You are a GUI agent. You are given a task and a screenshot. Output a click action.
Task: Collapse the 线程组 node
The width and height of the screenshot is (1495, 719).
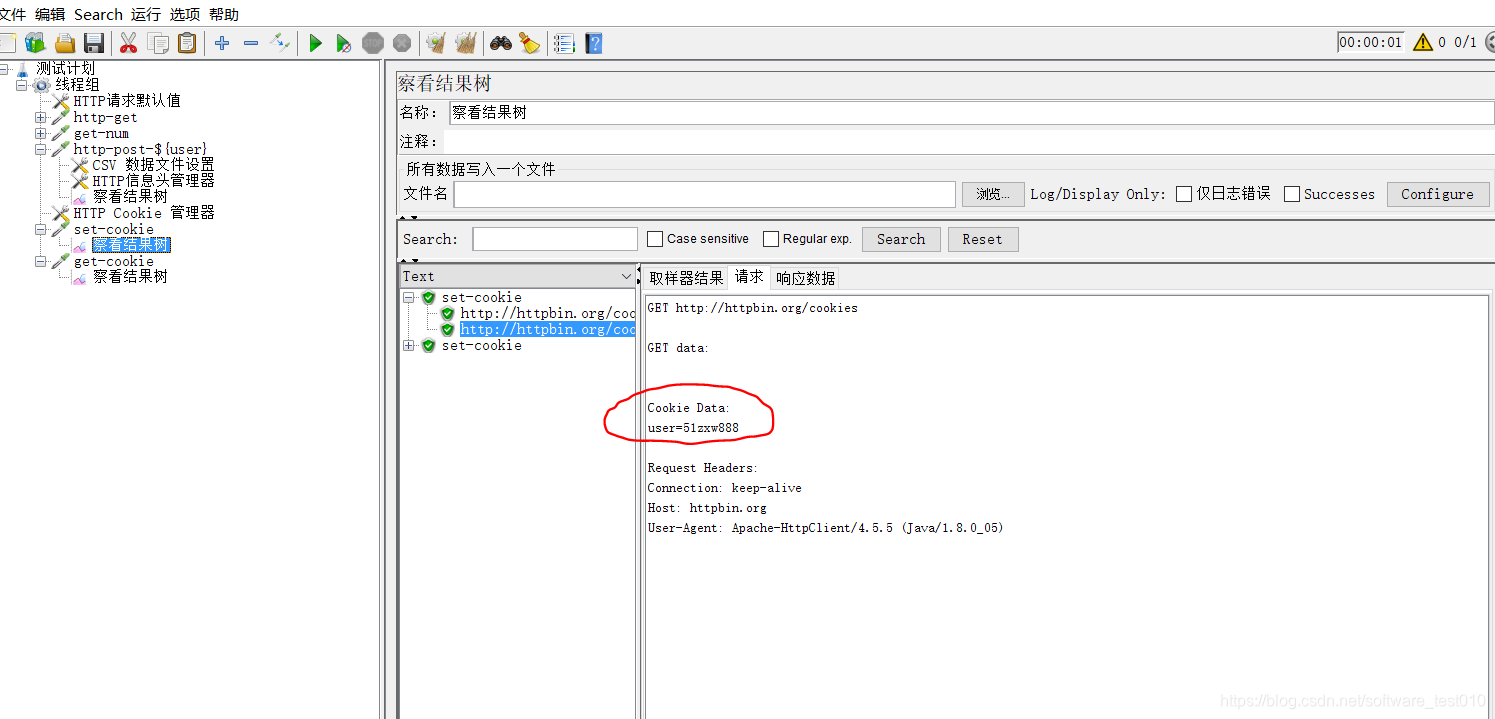(x=22, y=85)
